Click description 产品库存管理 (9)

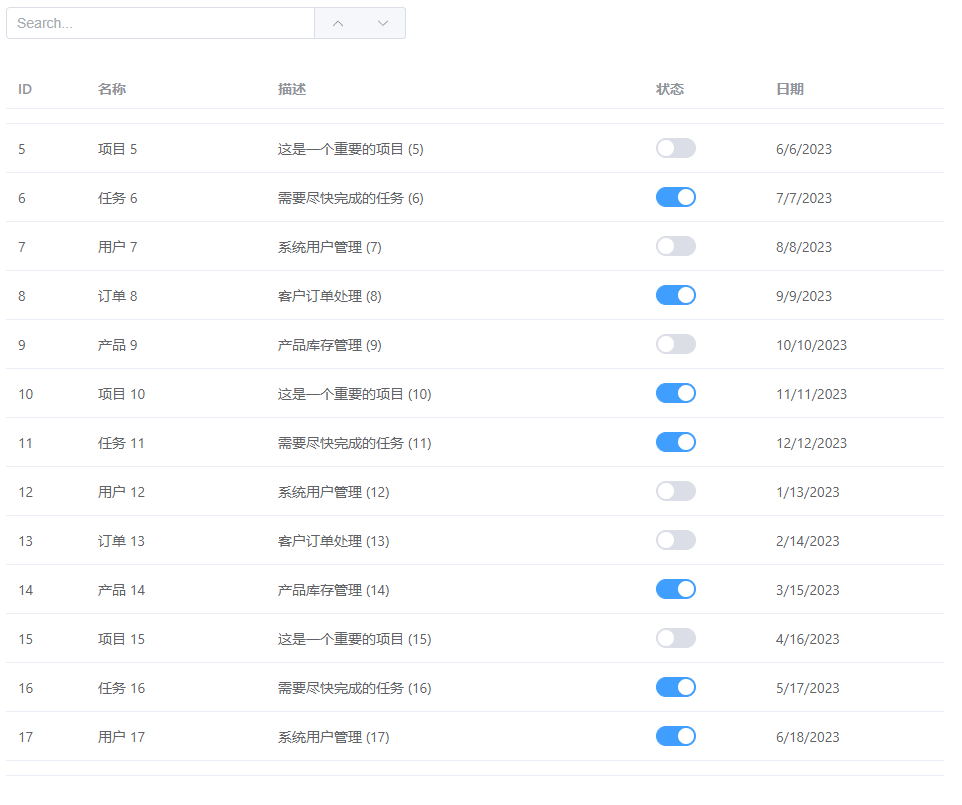pyautogui.click(x=329, y=345)
